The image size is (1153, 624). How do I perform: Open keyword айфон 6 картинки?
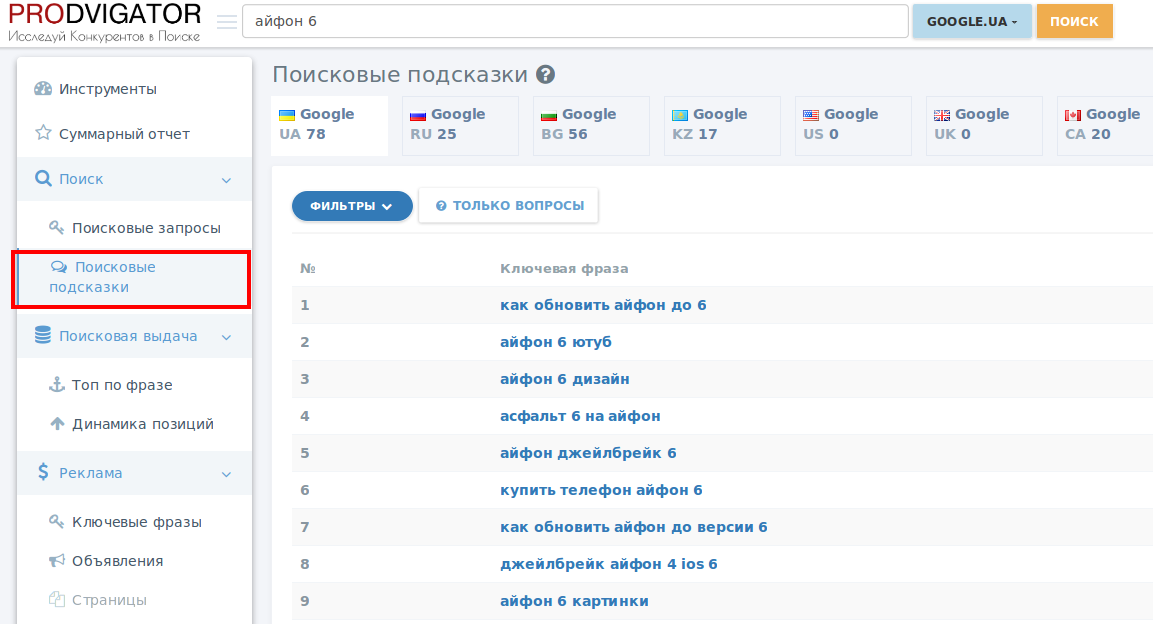[574, 601]
